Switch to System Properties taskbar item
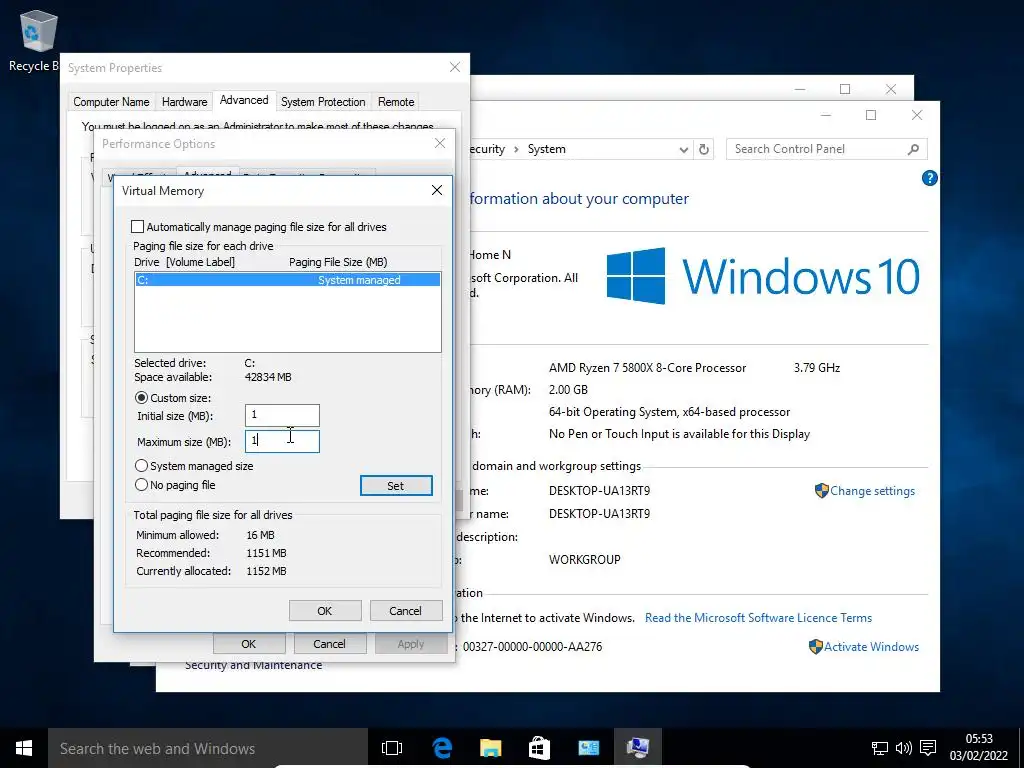 pyautogui.click(x=637, y=748)
